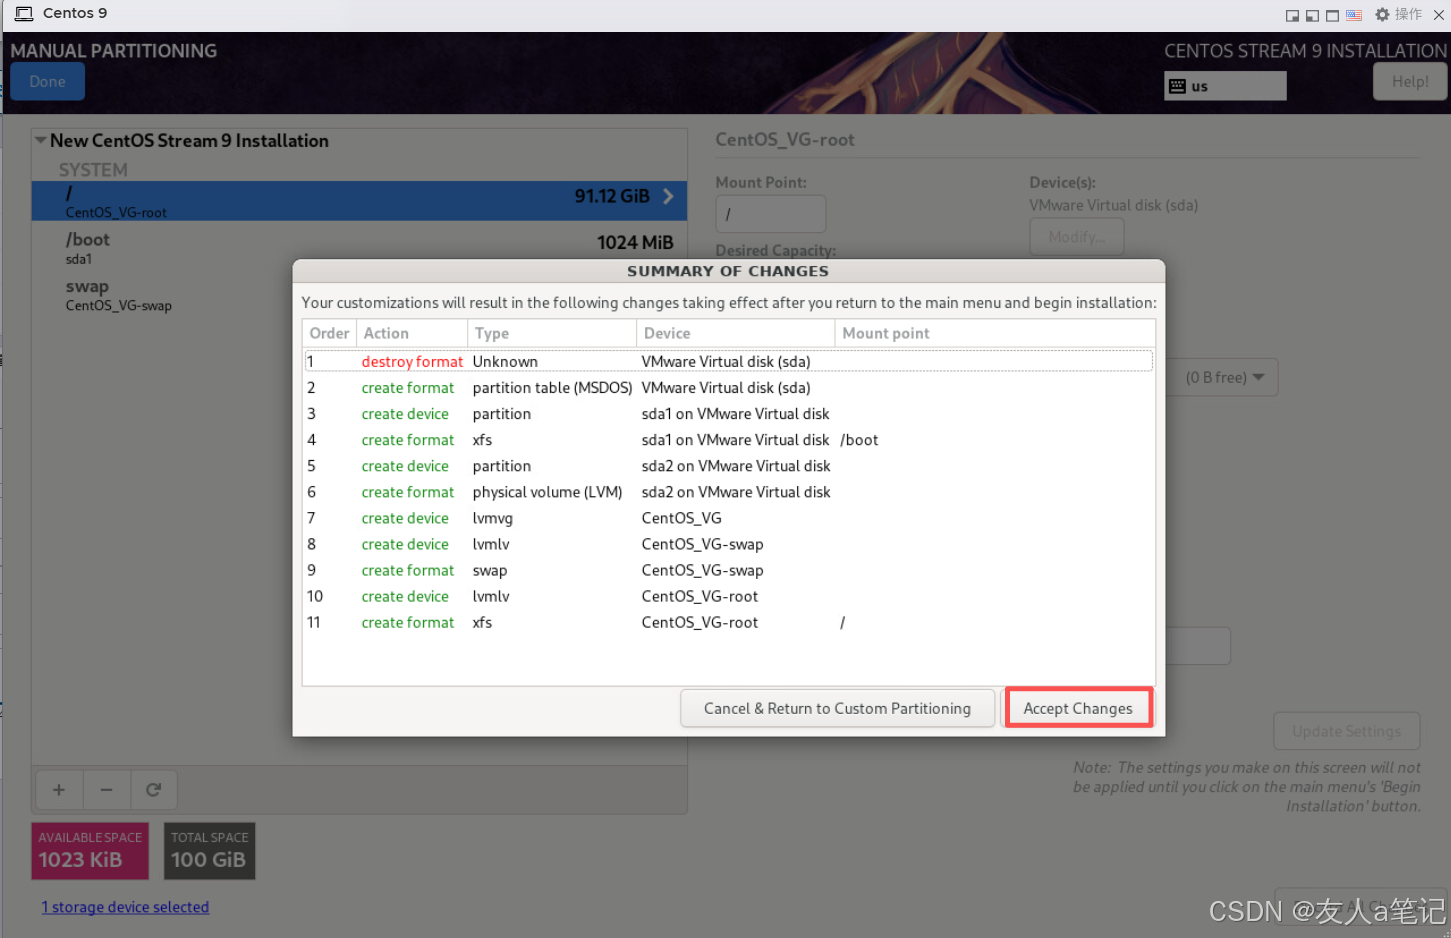Add a mount point with the plus icon

pos(59,790)
